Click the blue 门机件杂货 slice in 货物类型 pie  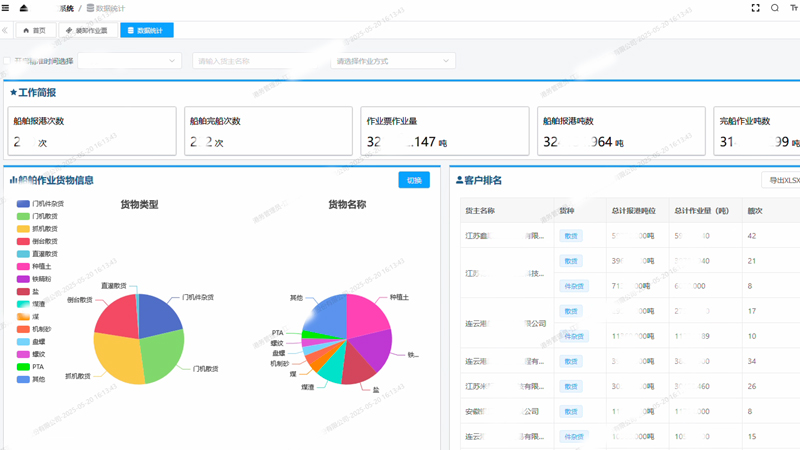158,316
